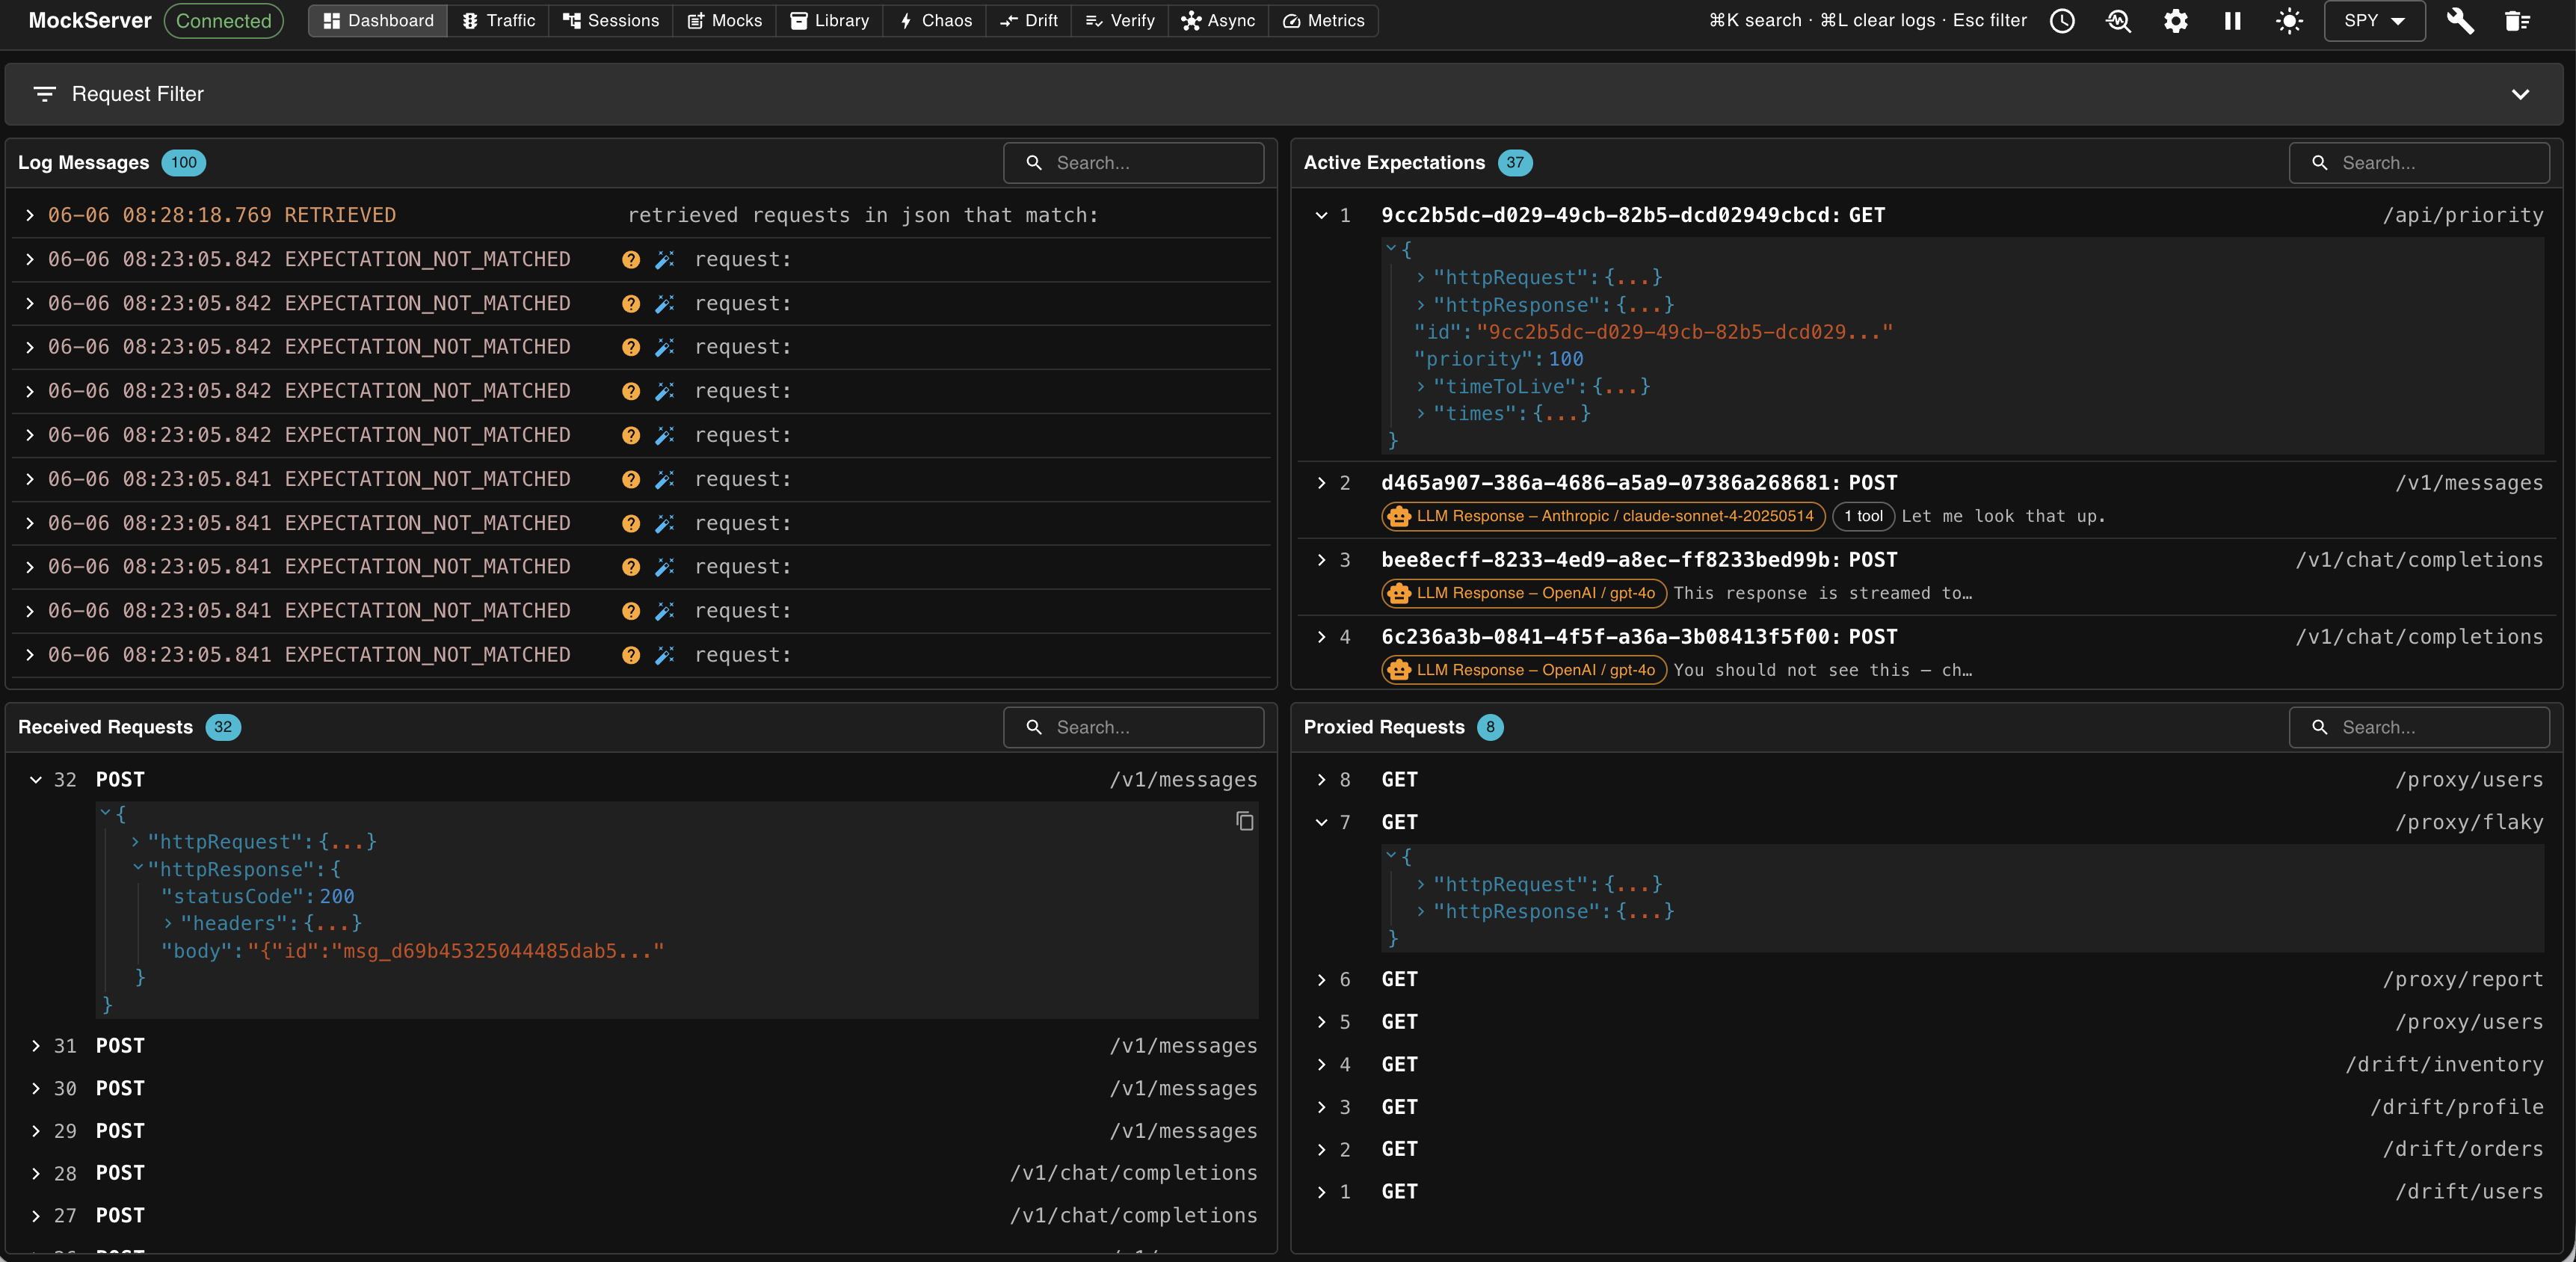
Task: Expand "httpResponse" in proxied request 7
Action: coord(1420,912)
